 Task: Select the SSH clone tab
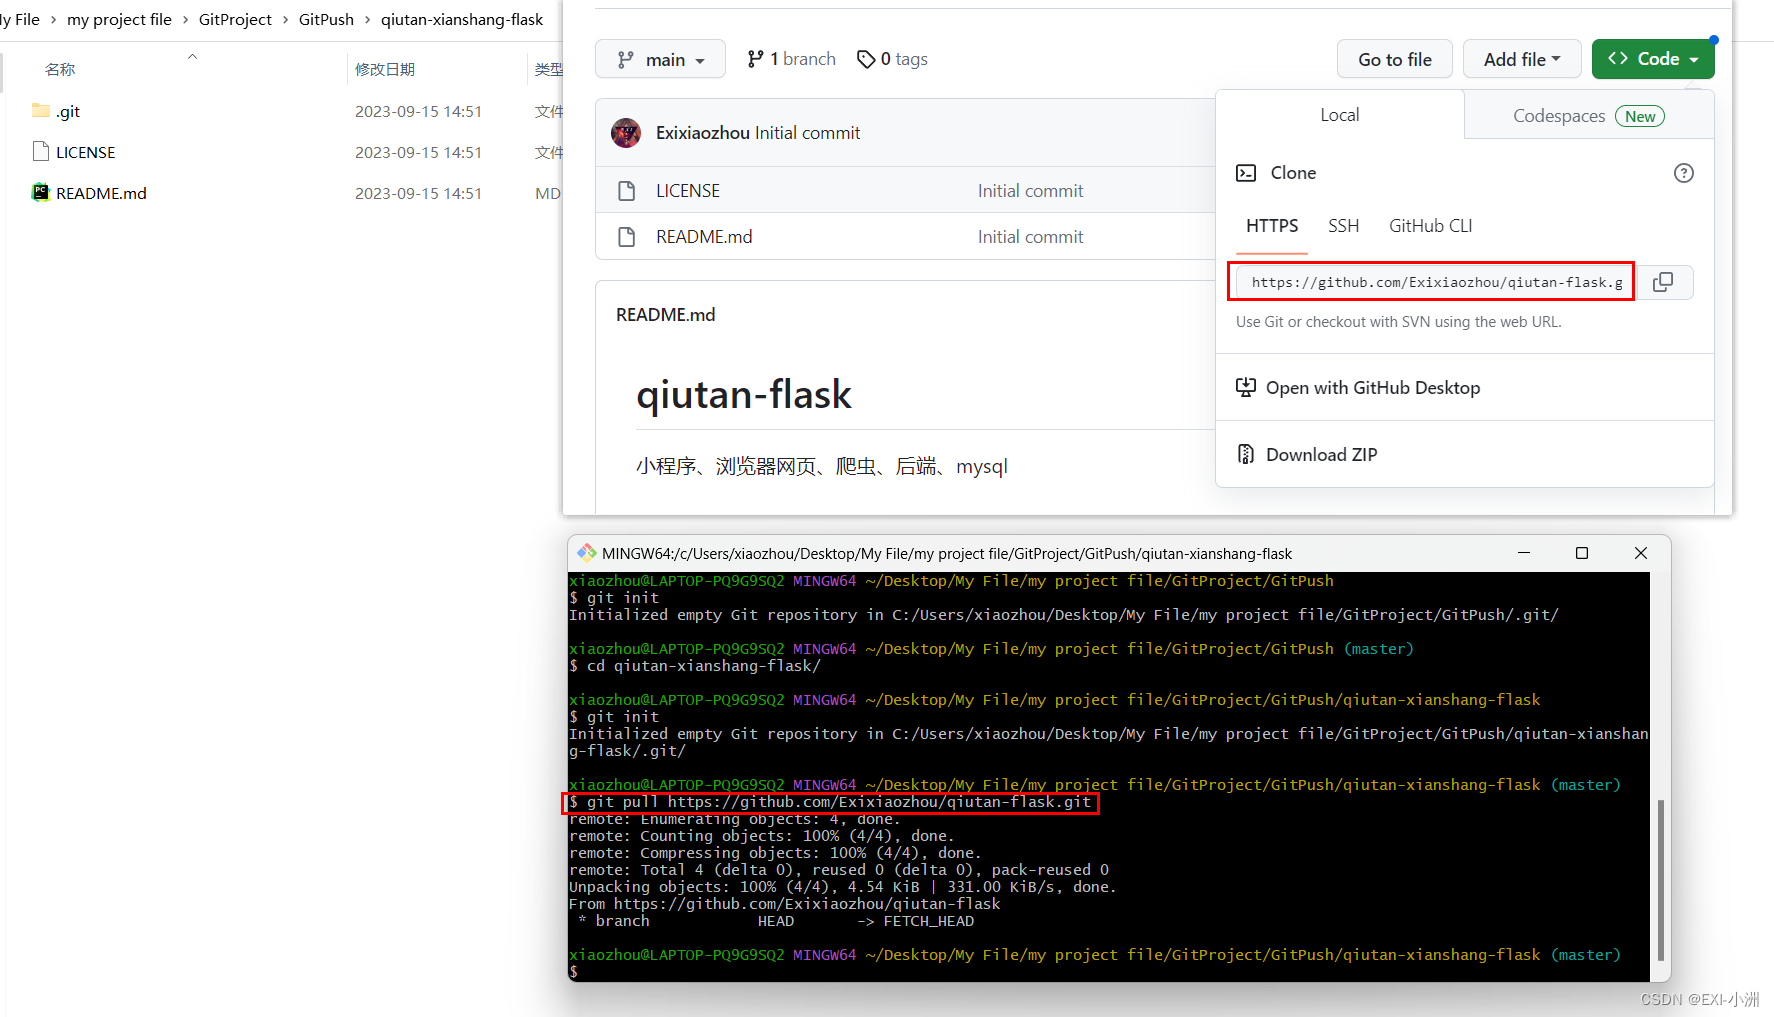(x=1343, y=226)
